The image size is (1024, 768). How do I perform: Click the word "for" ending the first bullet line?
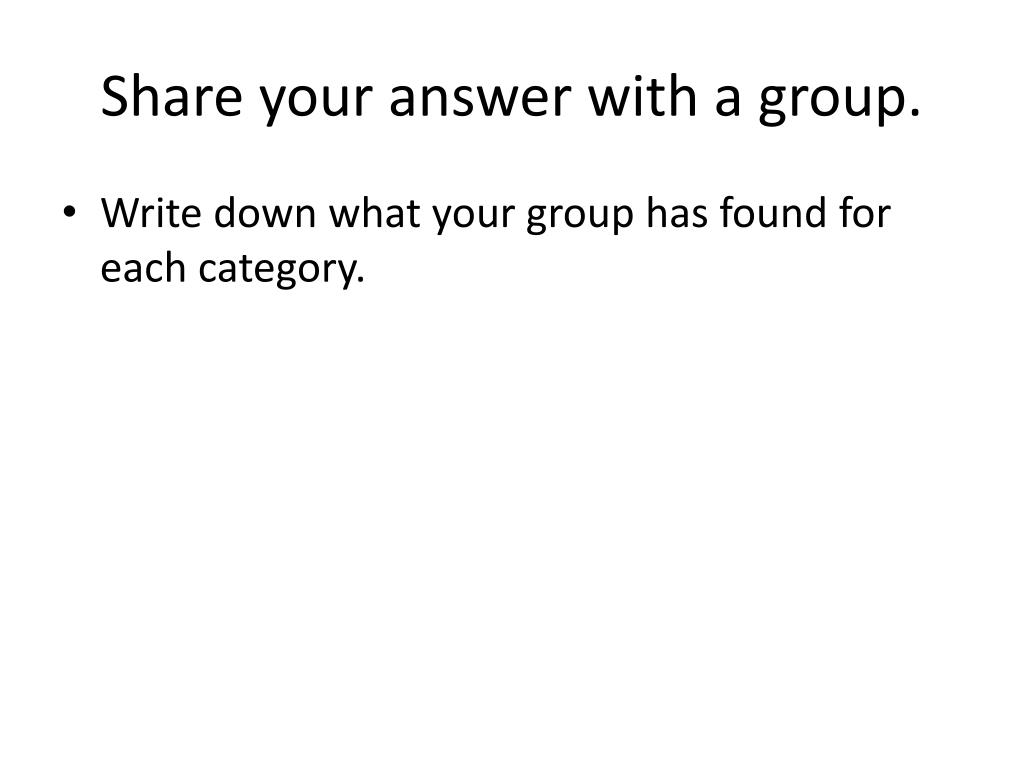coord(865,212)
